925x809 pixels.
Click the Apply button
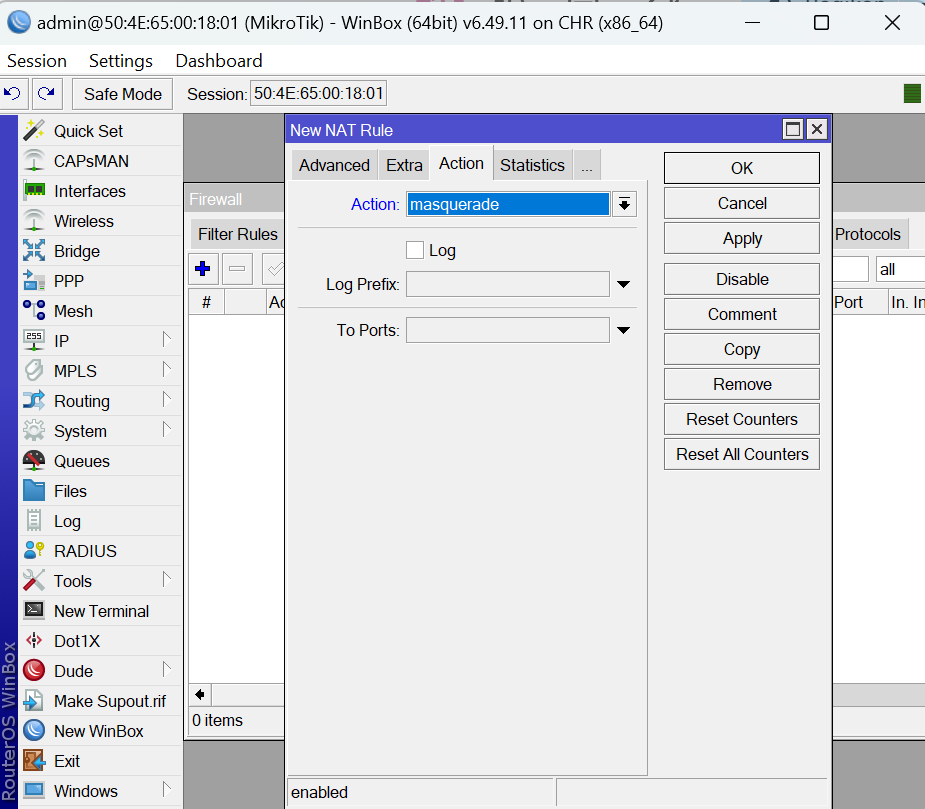[x=742, y=238]
